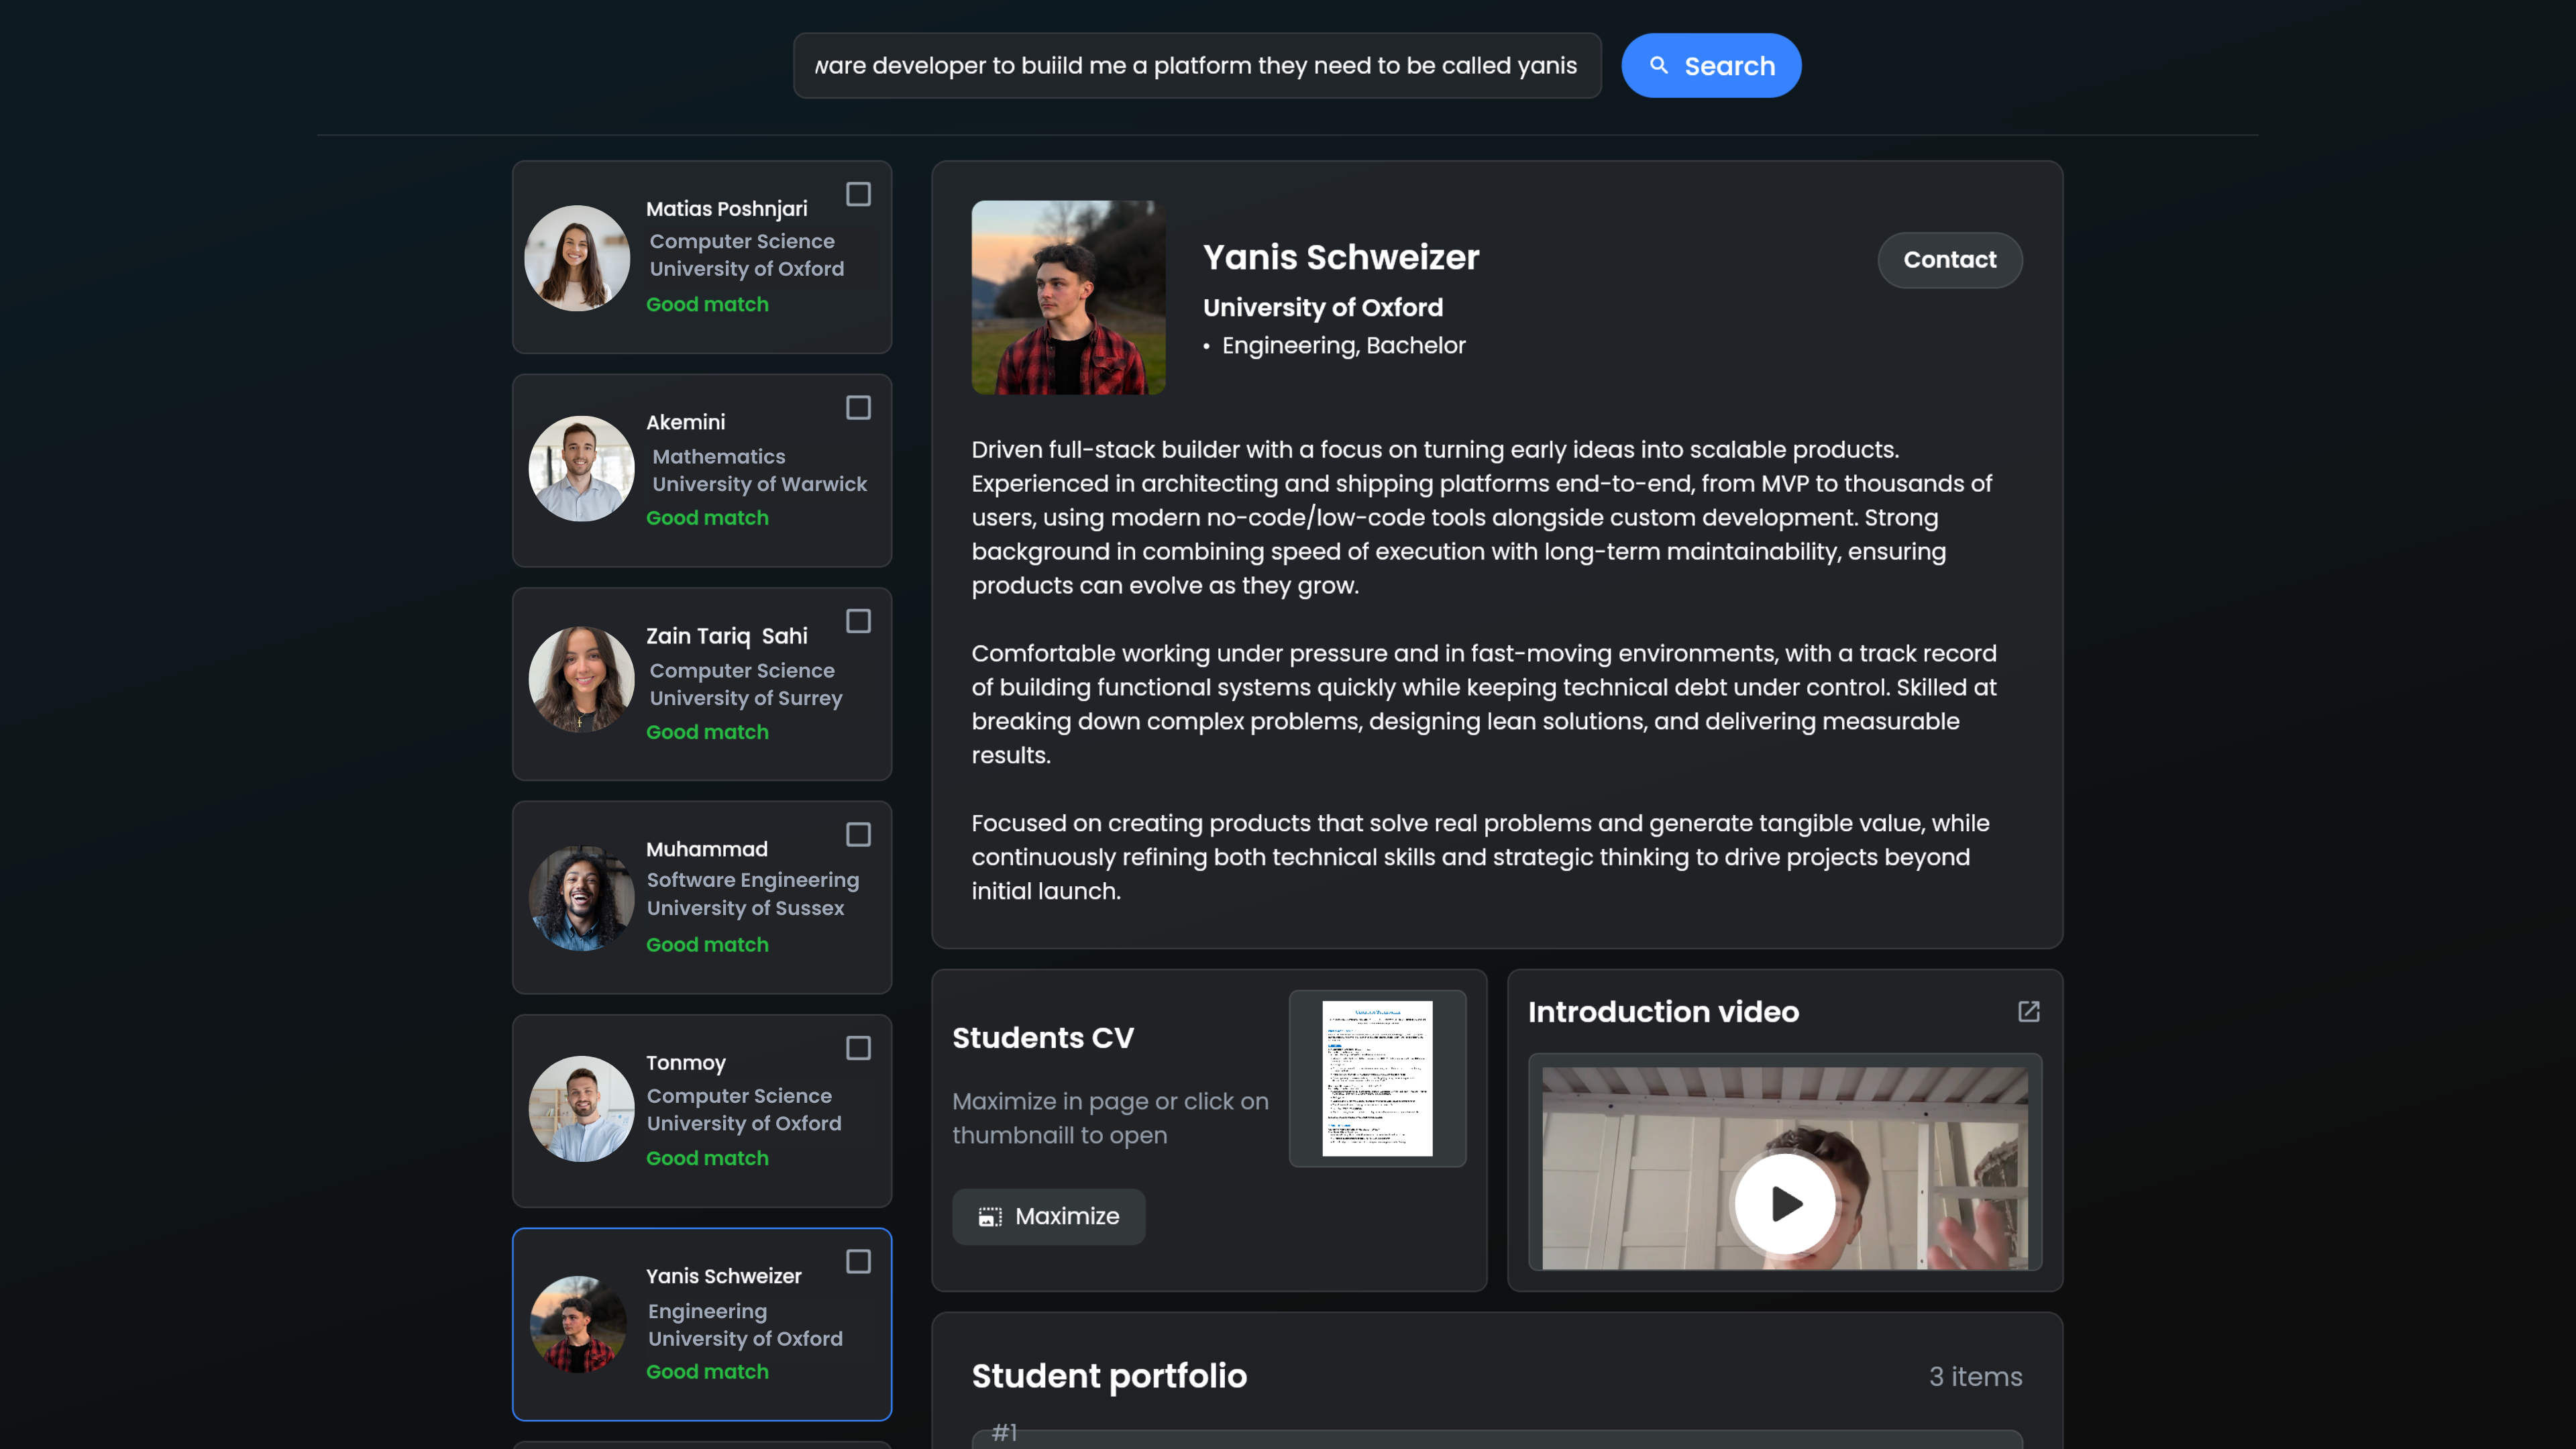
Task: Check Matias Poshnjari's selection checkbox
Action: [859, 194]
